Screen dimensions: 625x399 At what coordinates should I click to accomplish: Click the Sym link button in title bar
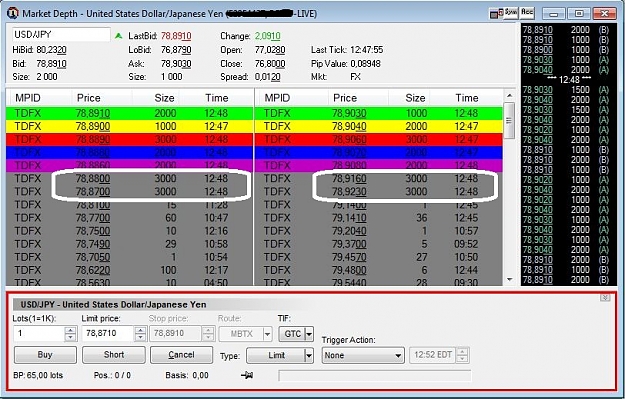pos(510,12)
